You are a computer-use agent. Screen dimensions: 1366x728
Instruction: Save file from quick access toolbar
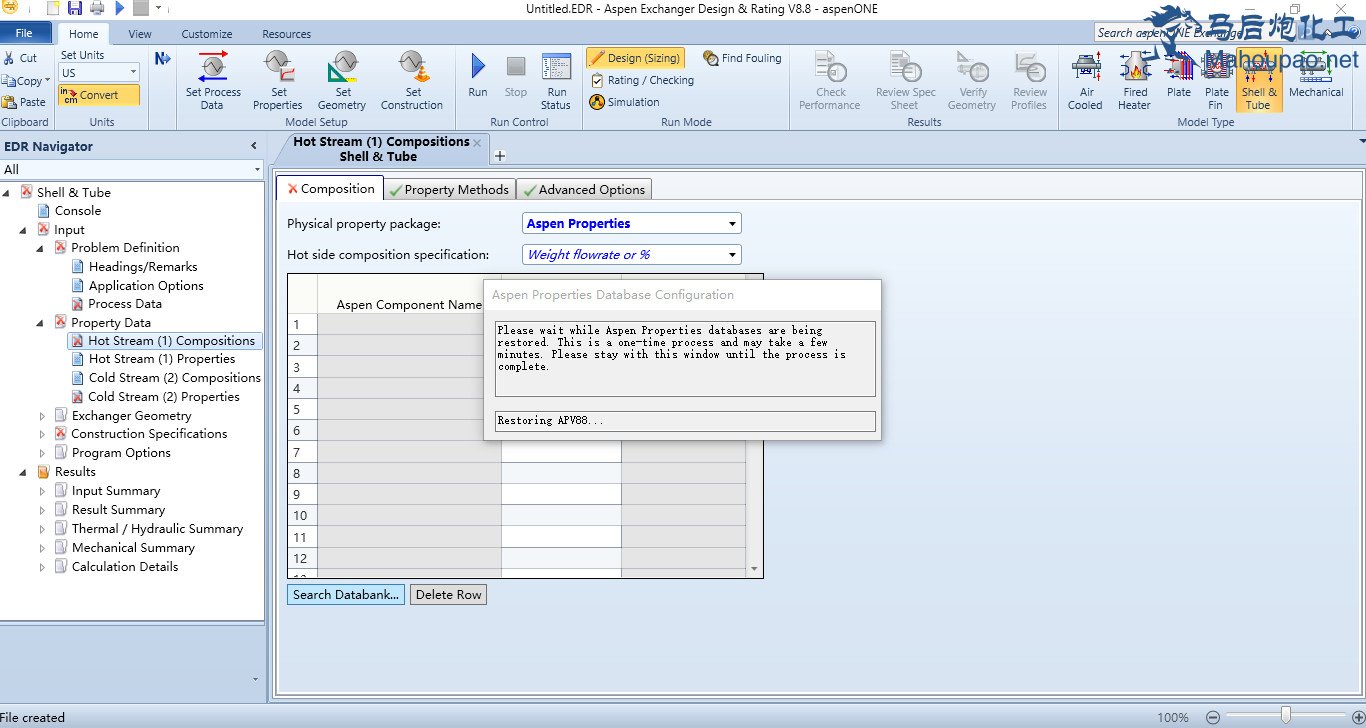pyautogui.click(x=75, y=8)
